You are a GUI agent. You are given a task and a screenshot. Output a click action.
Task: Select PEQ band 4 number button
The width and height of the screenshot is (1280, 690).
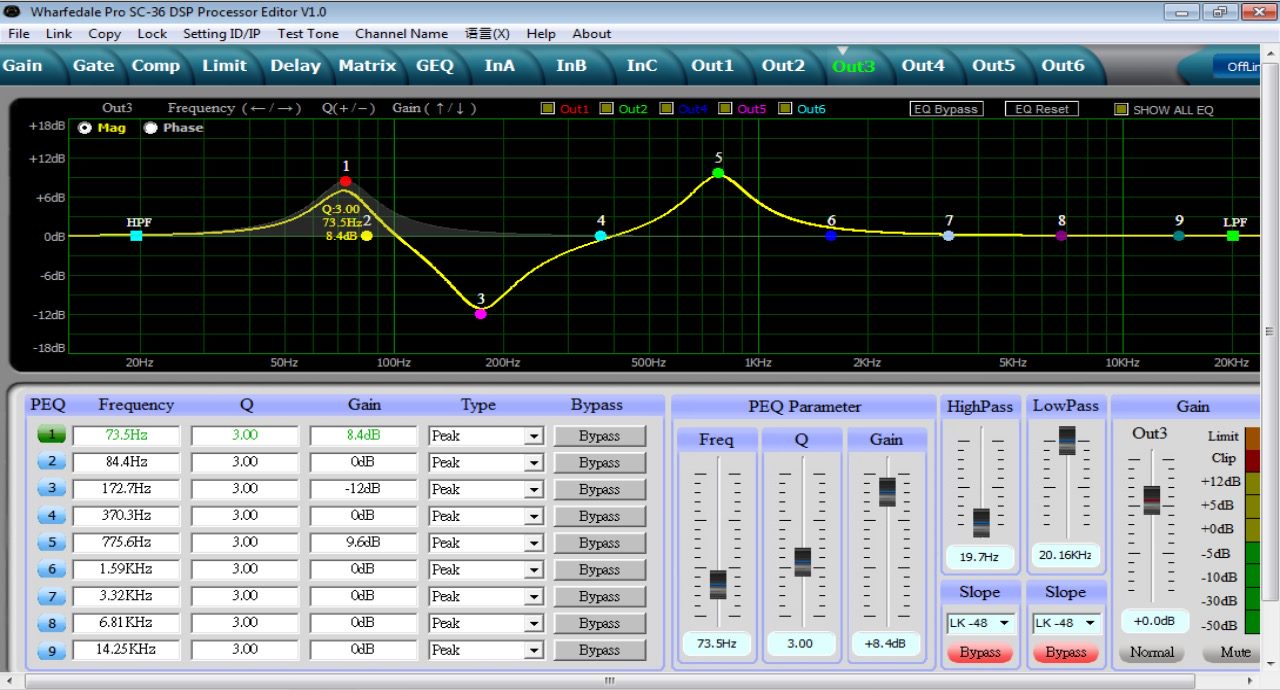52,516
